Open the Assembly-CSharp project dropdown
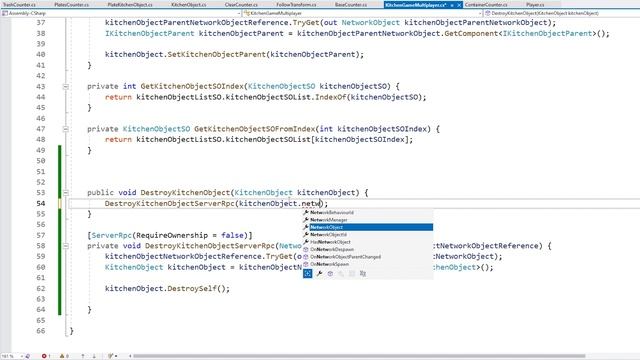 [239, 13]
